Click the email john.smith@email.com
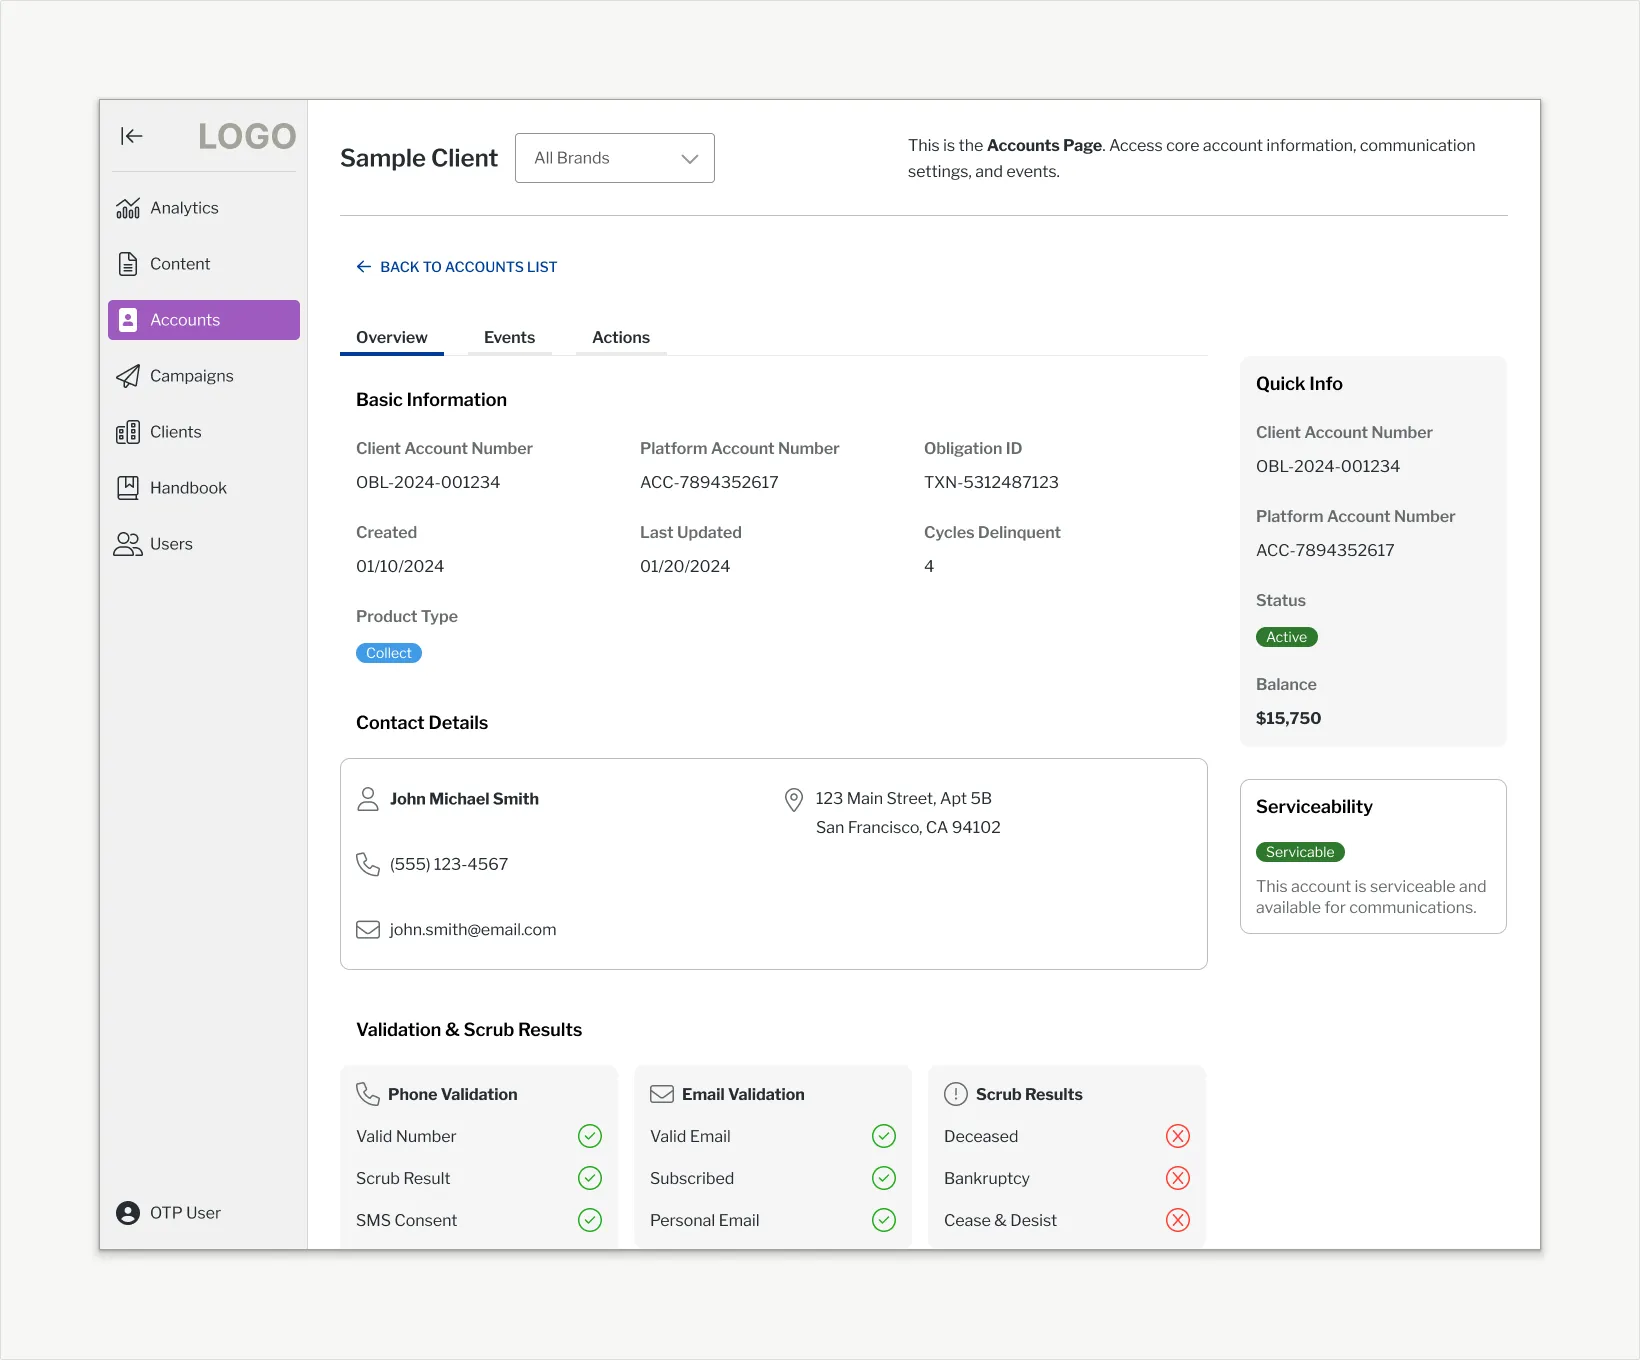Viewport: 1640px width, 1360px height. tap(473, 930)
